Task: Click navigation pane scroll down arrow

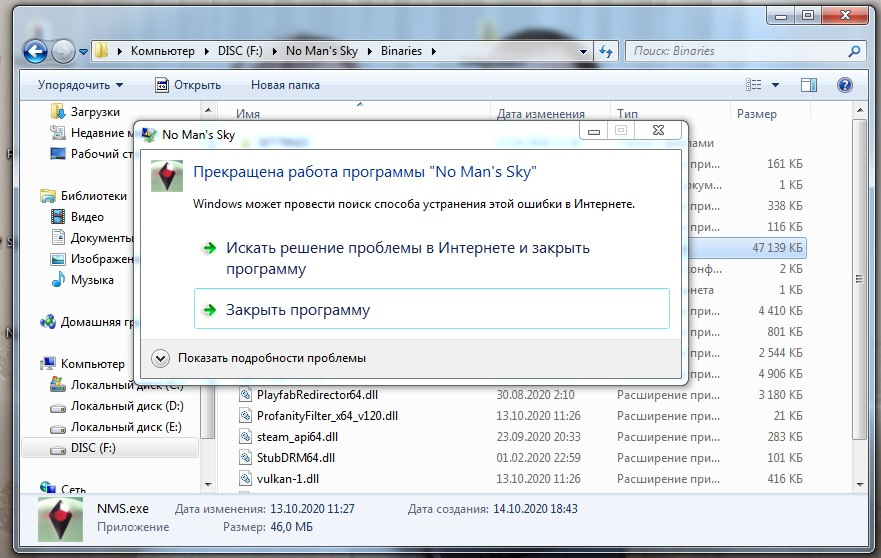Action: (208, 484)
